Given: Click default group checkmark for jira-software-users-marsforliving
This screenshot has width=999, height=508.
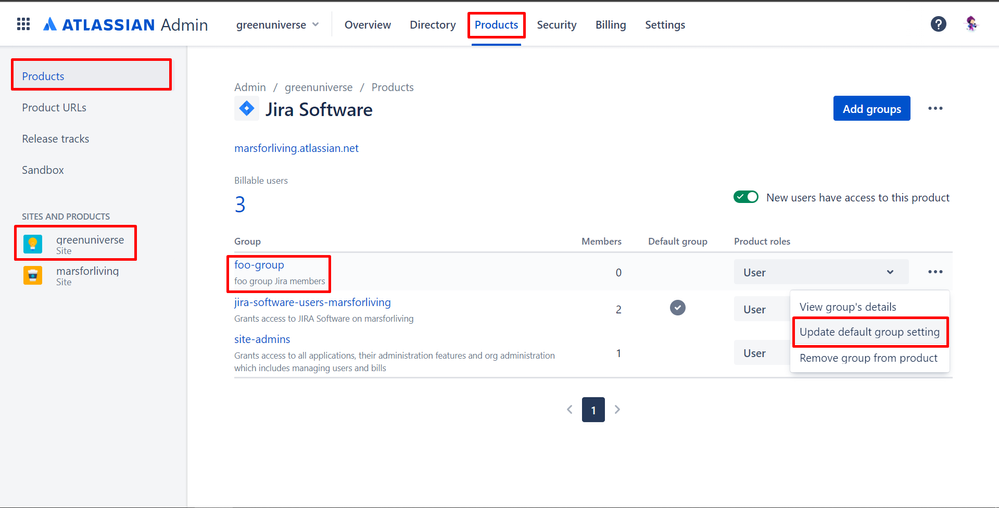Looking at the screenshot, I should (677, 308).
